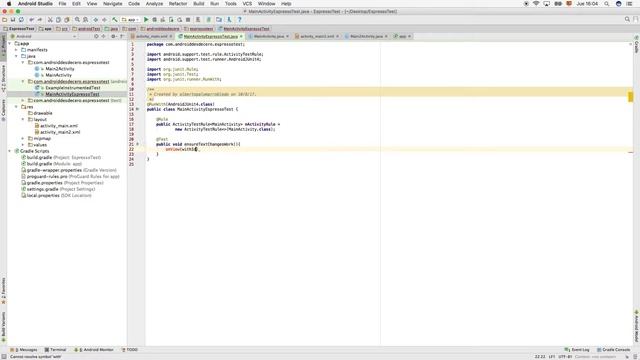
Task: Click the Open folder toolbar icon
Action: 4,20
